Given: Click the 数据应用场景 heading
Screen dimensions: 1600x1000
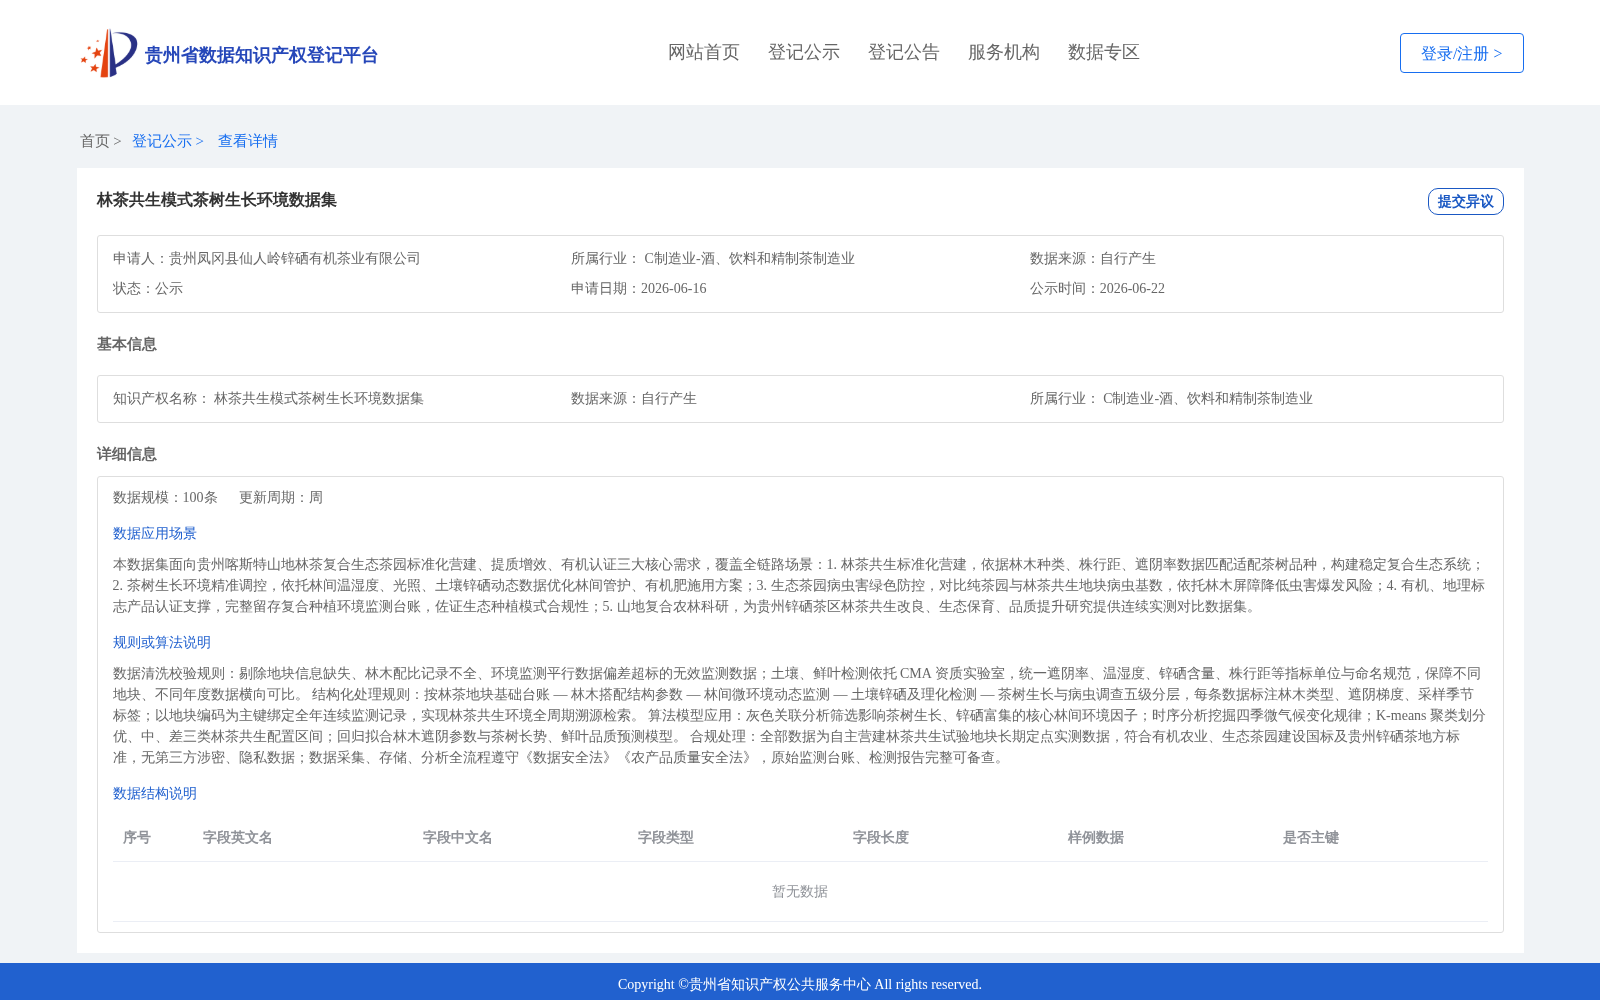Looking at the screenshot, I should click(x=155, y=533).
